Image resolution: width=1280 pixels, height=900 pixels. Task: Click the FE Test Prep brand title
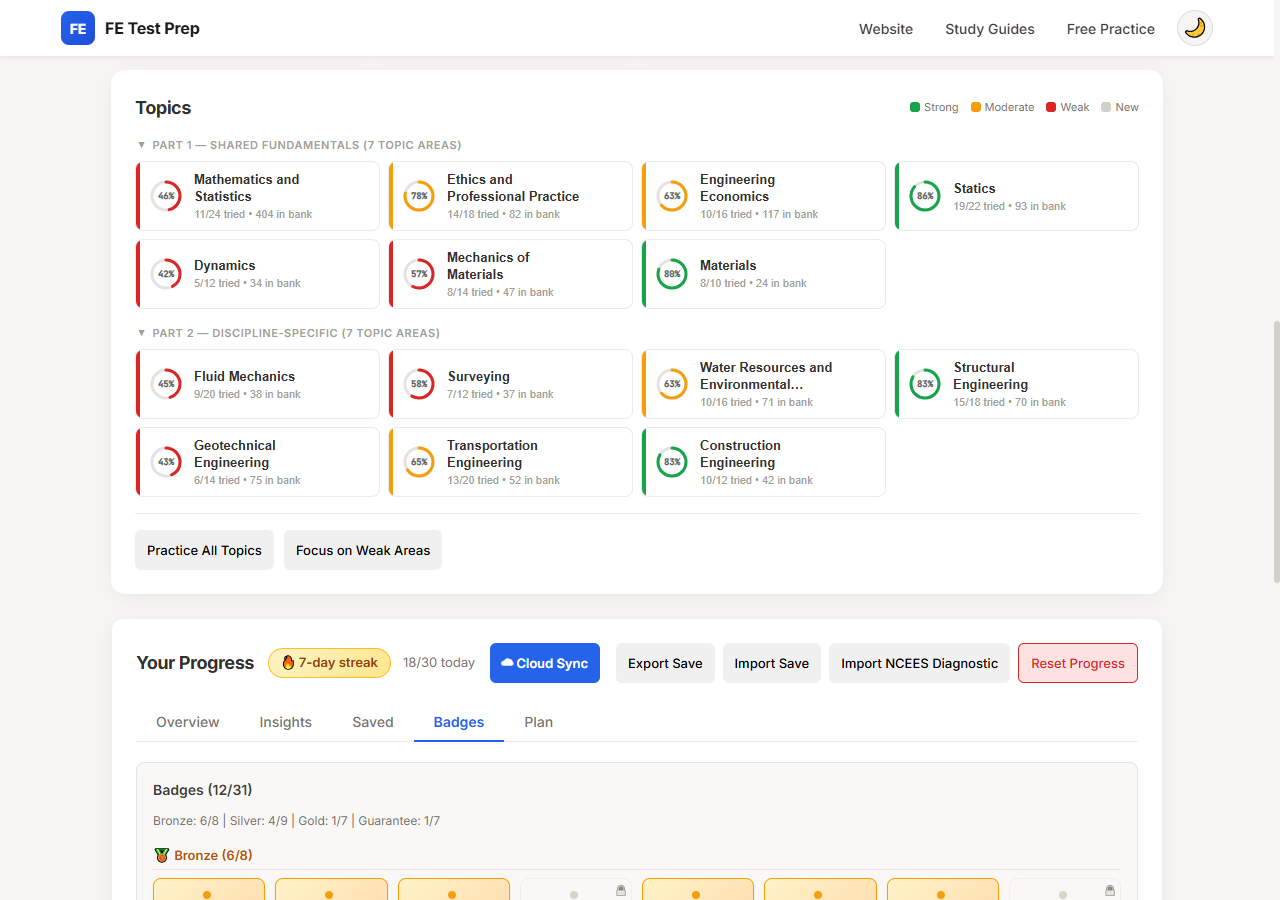tap(152, 28)
